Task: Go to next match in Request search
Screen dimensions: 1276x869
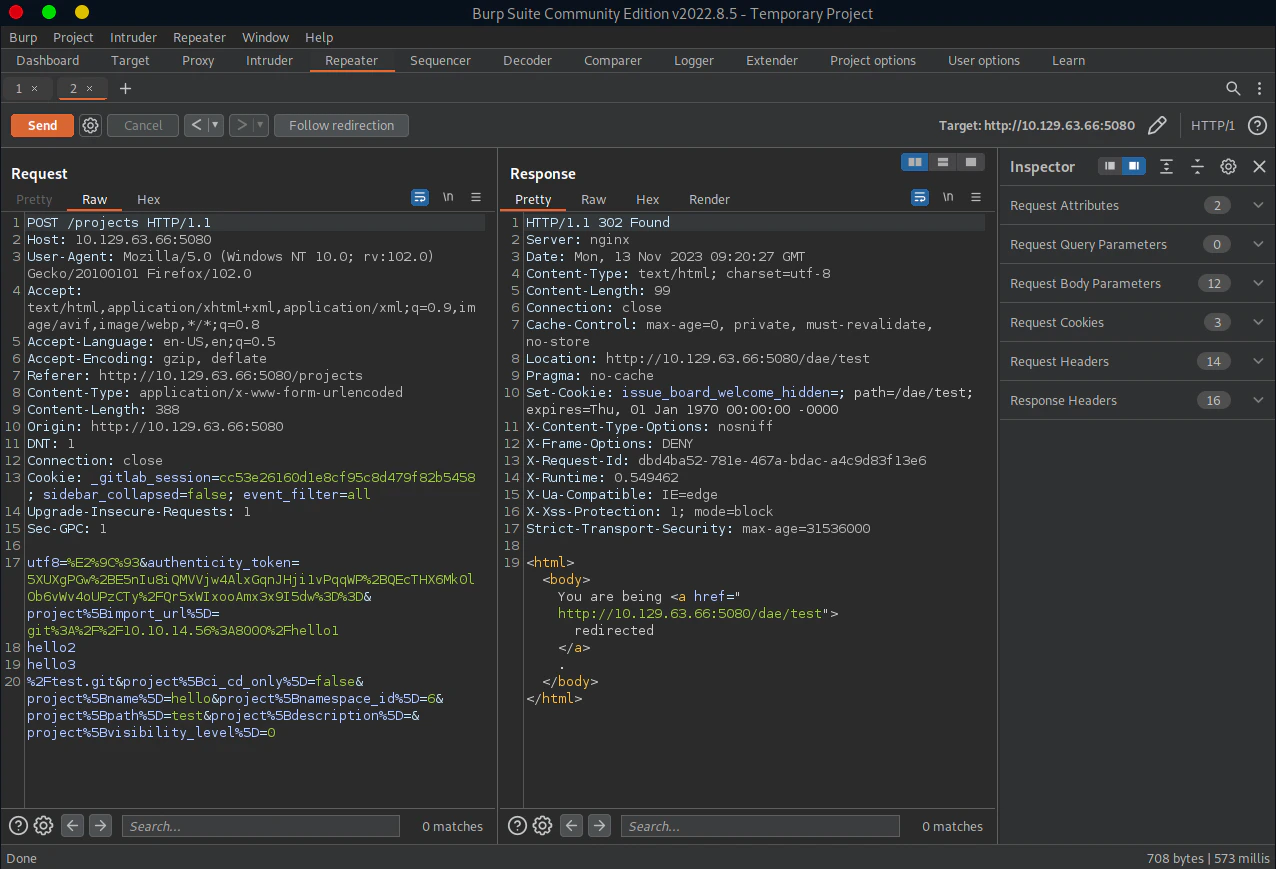Action: coord(100,825)
